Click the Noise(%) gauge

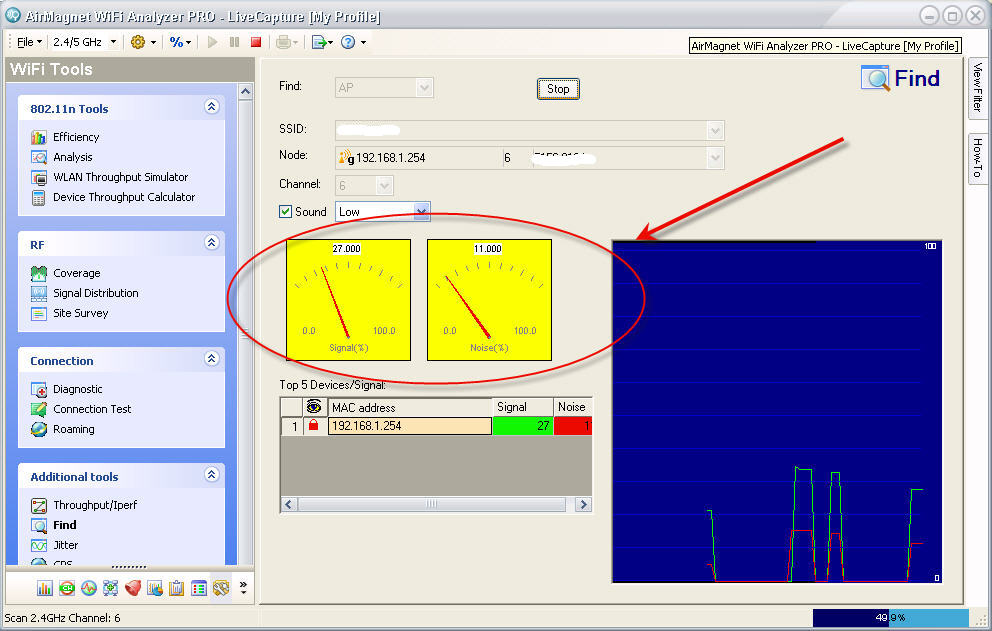click(x=489, y=300)
